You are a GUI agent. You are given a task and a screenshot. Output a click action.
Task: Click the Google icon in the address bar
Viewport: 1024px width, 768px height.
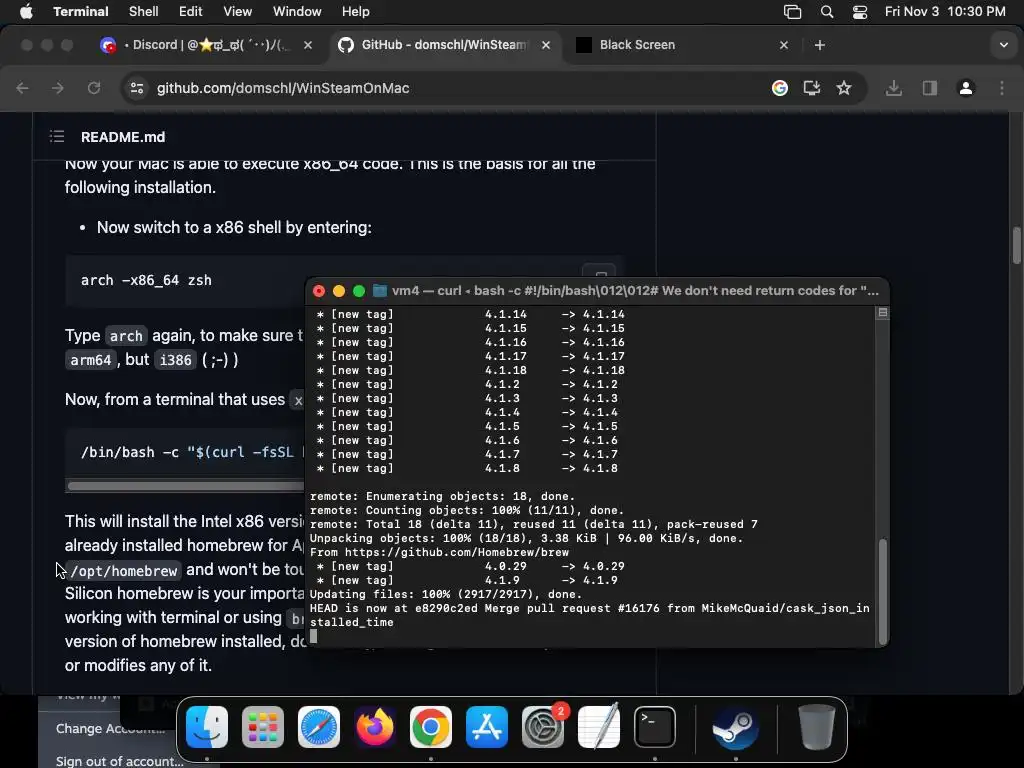(780, 88)
